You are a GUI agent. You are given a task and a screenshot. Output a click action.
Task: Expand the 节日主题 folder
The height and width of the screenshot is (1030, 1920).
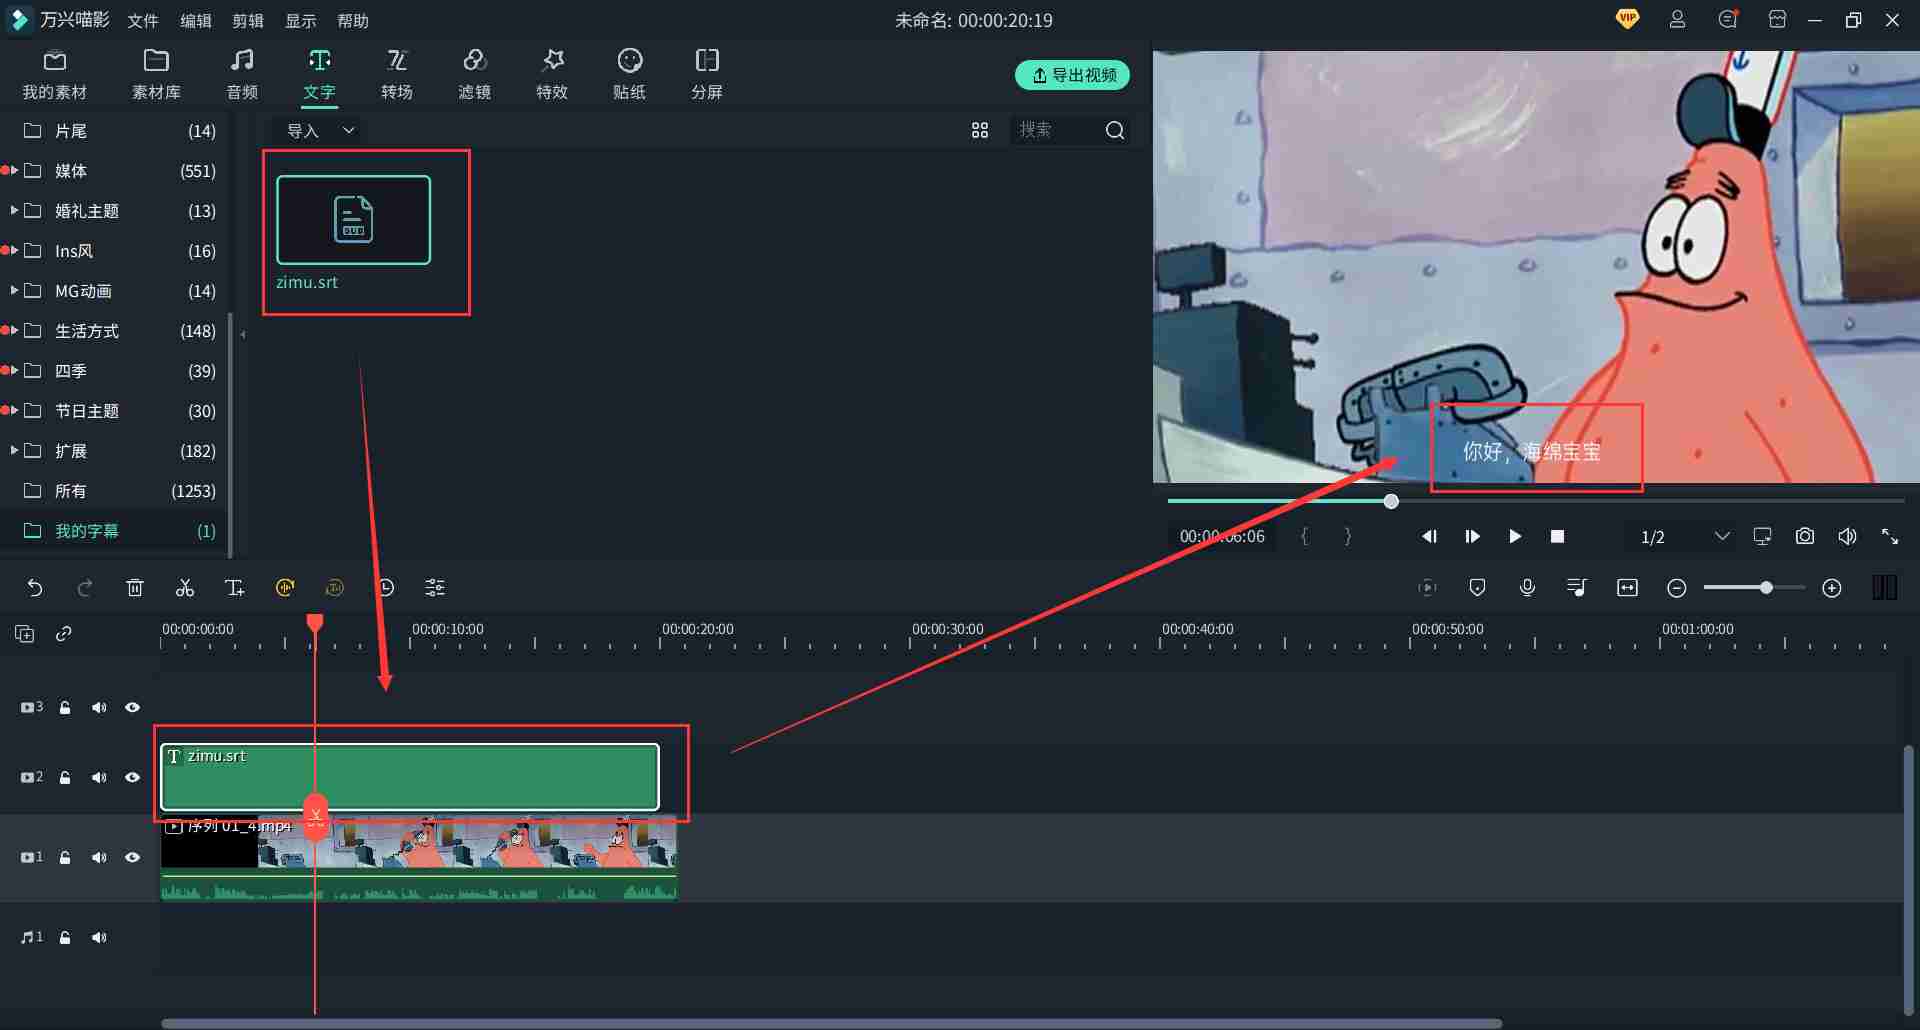14,410
